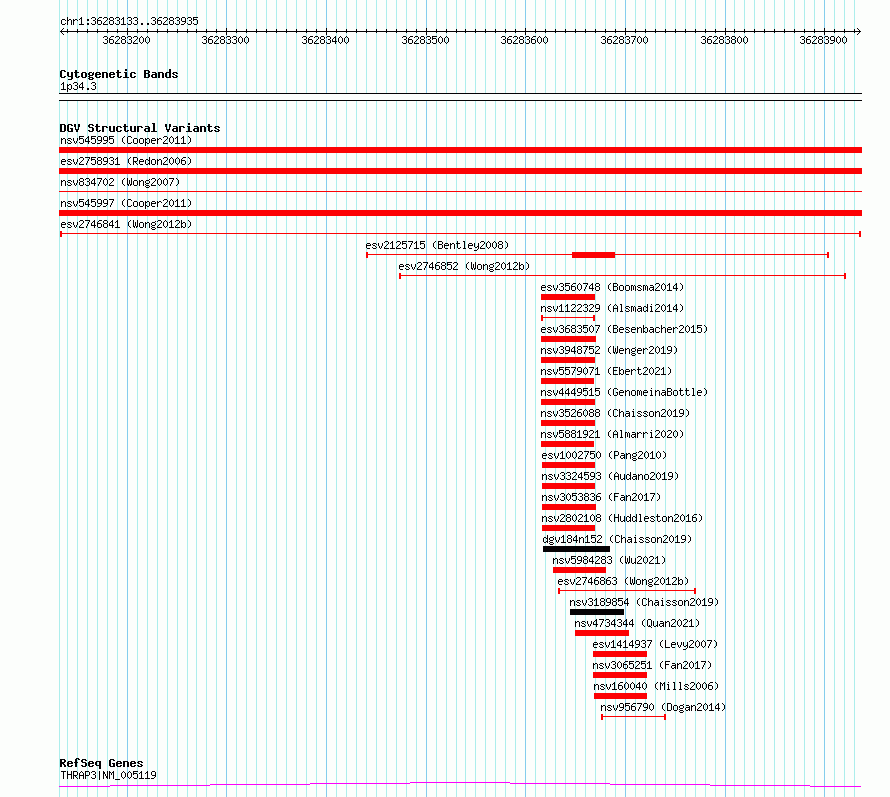Screen dimensions: 890x797
Task: Click the 1p34.3 cytogenetic band label
Action: point(78,86)
